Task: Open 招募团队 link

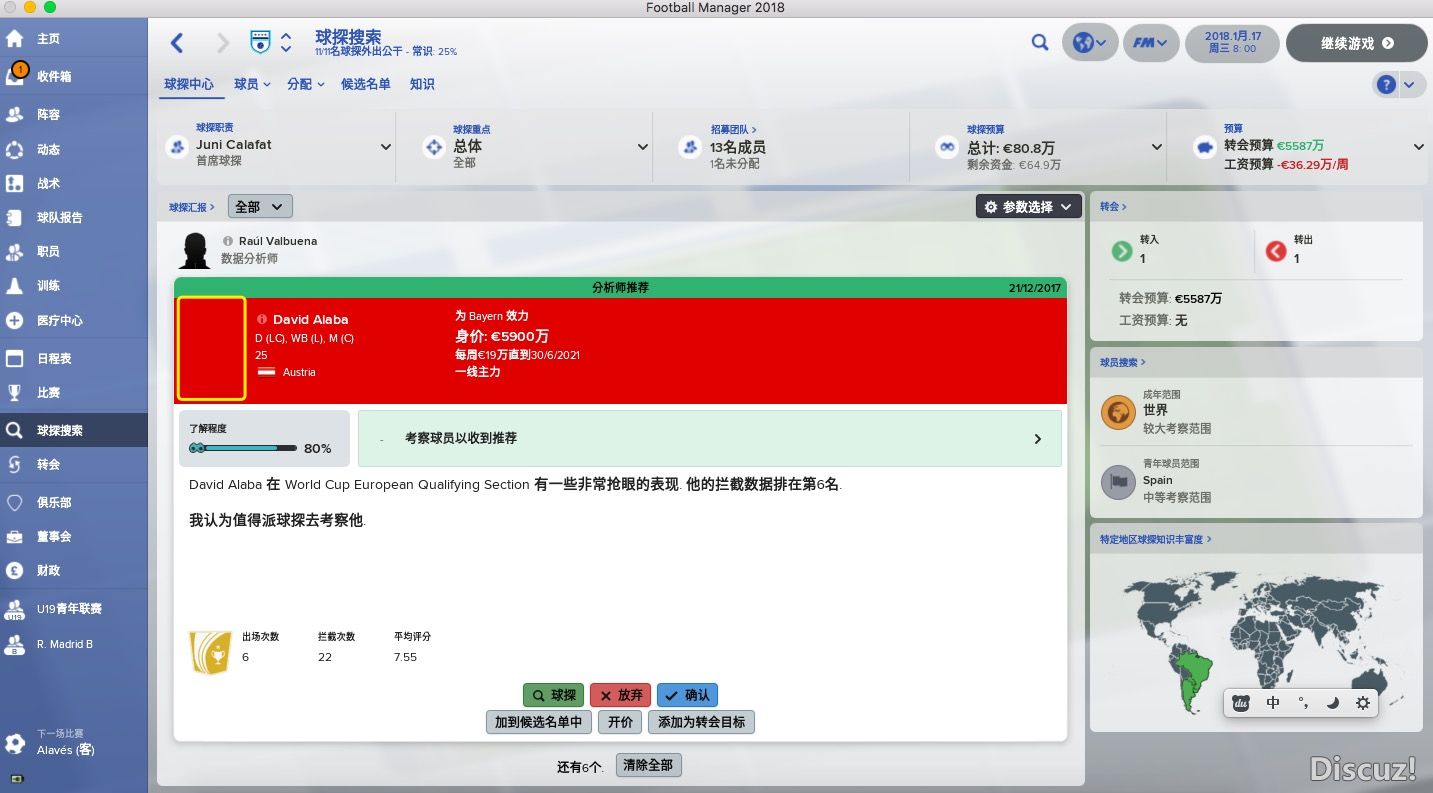Action: tap(733, 129)
